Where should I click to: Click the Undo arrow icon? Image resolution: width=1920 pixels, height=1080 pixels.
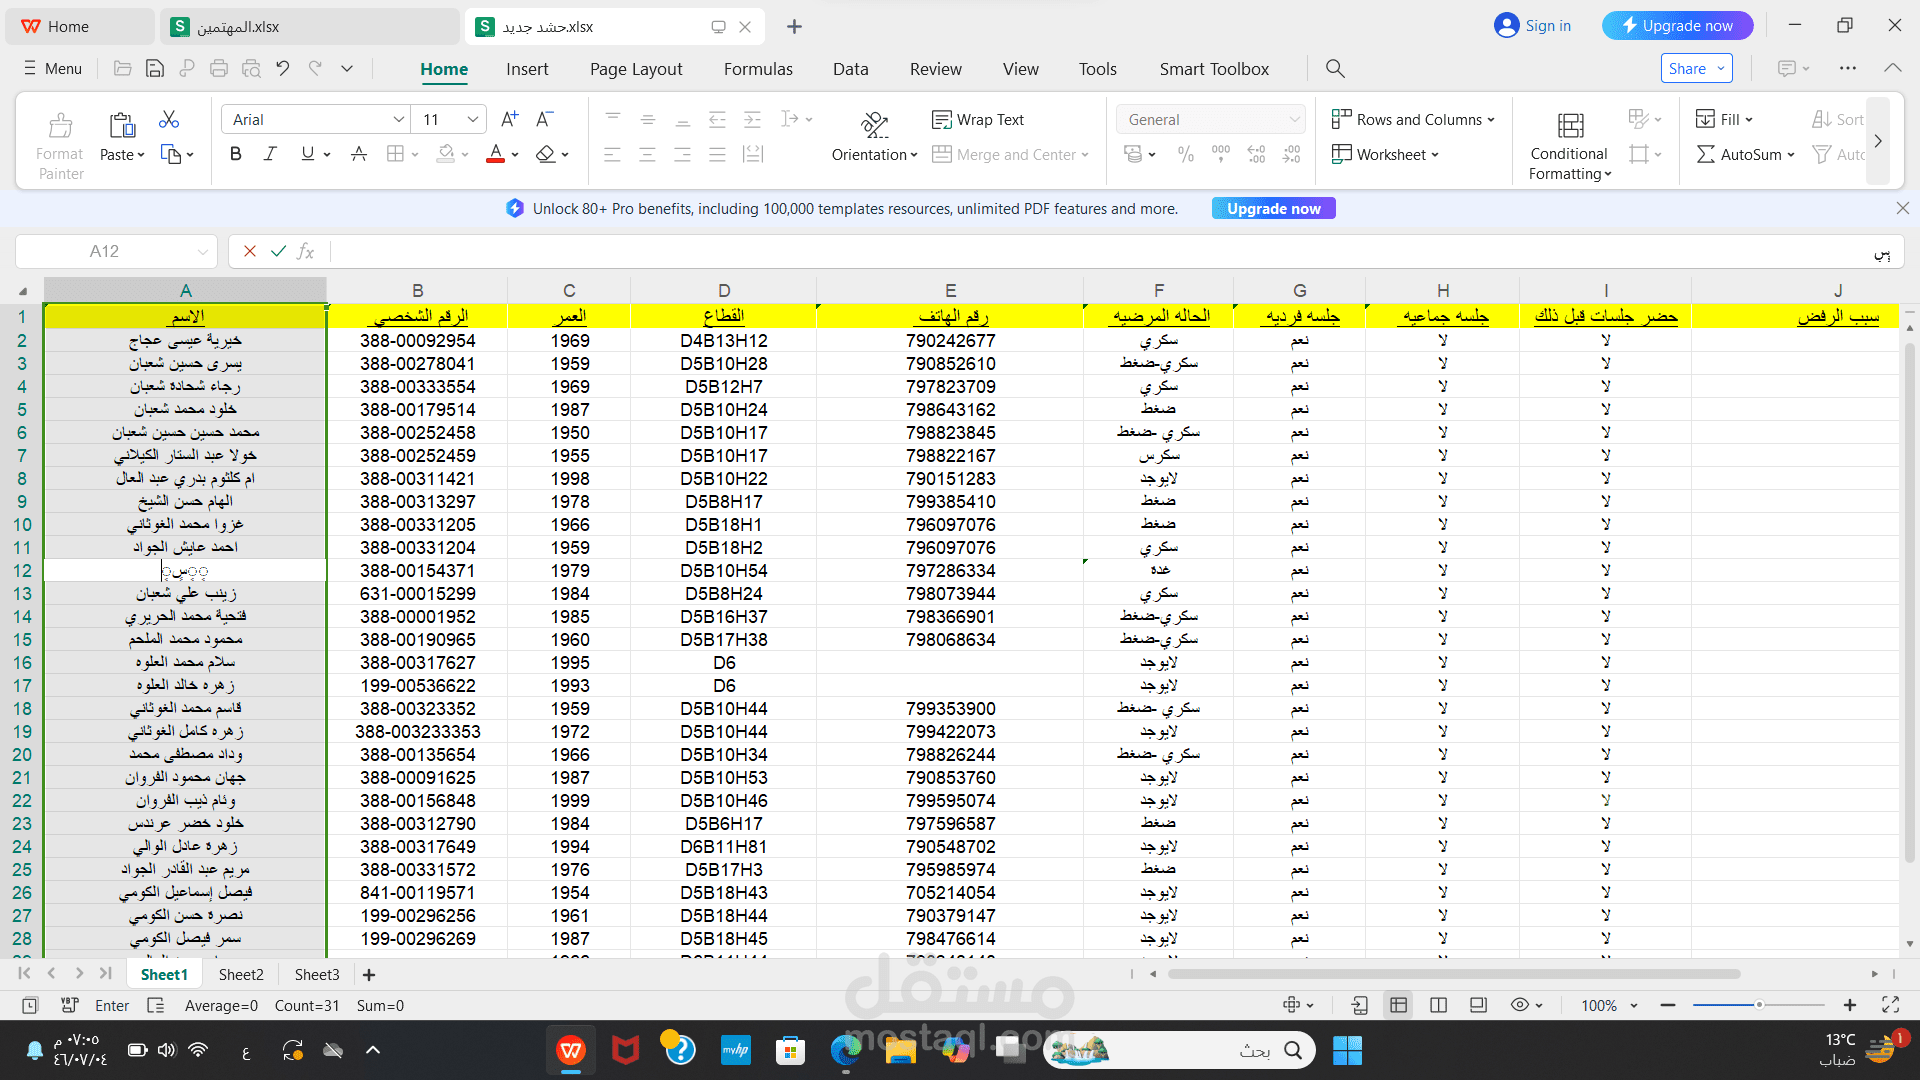click(283, 68)
